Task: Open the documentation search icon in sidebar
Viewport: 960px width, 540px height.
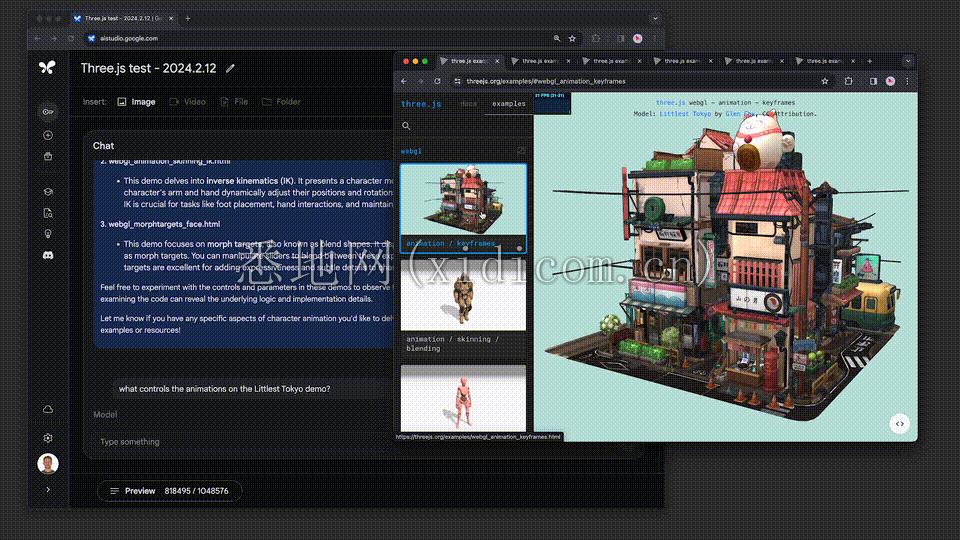Action: (x=48, y=212)
